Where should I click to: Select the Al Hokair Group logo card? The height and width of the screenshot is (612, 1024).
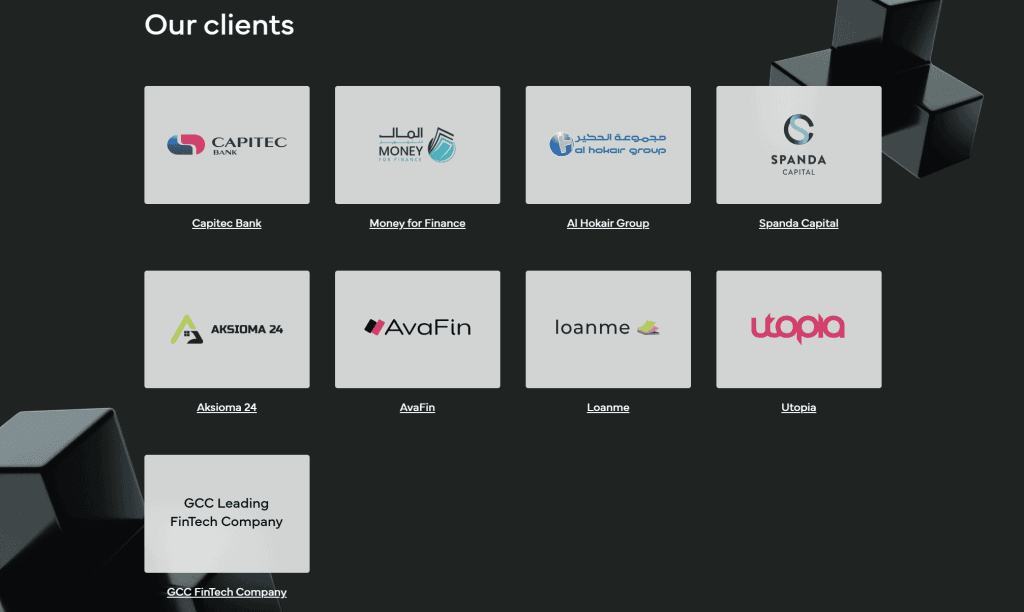point(608,145)
